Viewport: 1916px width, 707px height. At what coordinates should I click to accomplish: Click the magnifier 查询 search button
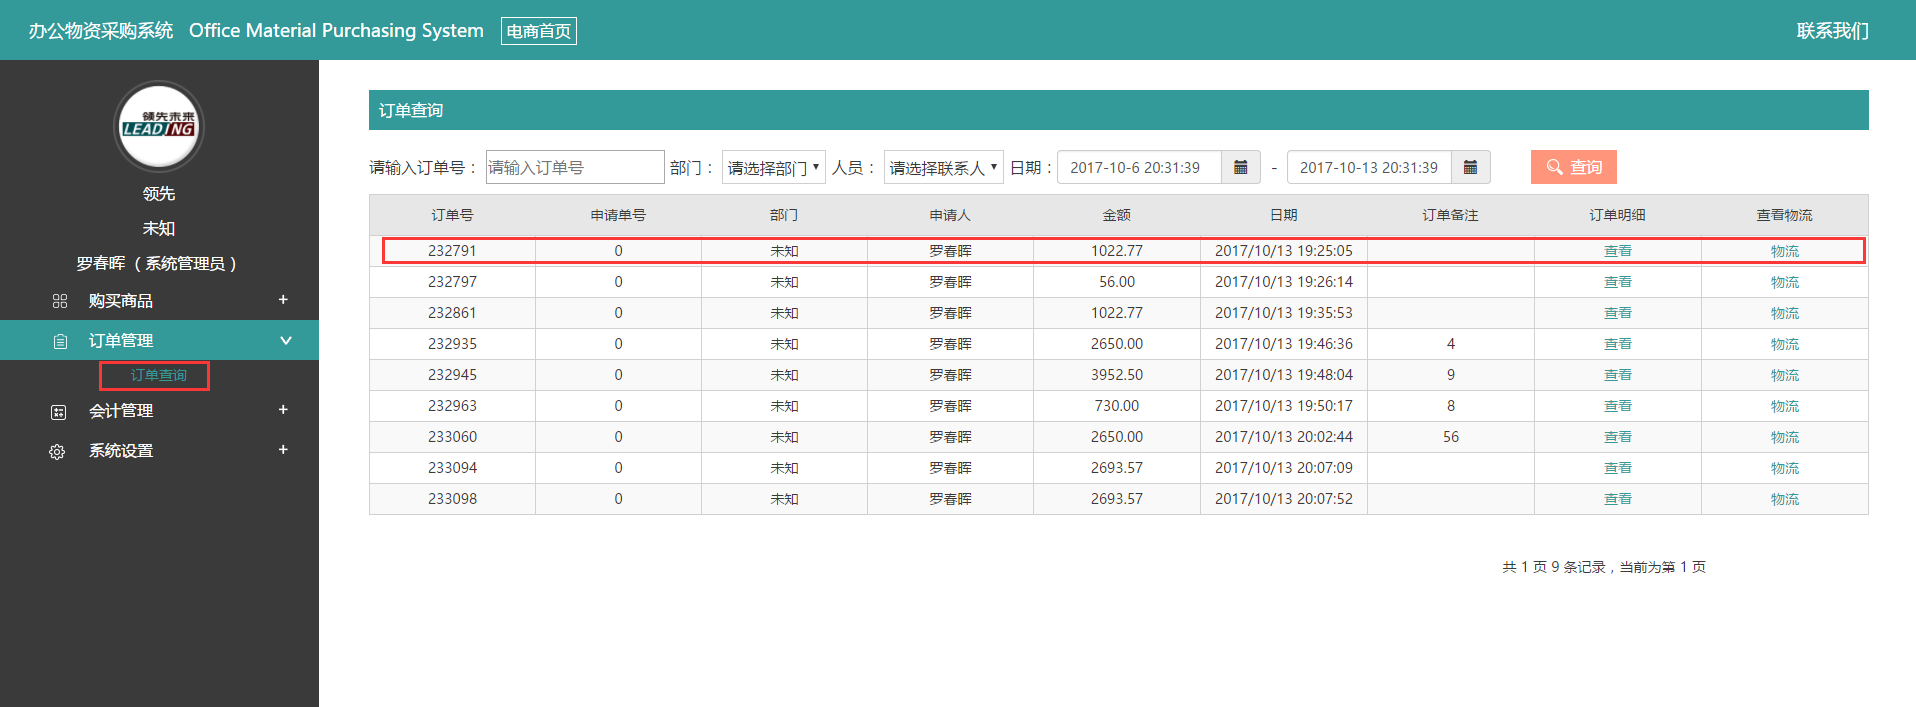pos(1573,167)
